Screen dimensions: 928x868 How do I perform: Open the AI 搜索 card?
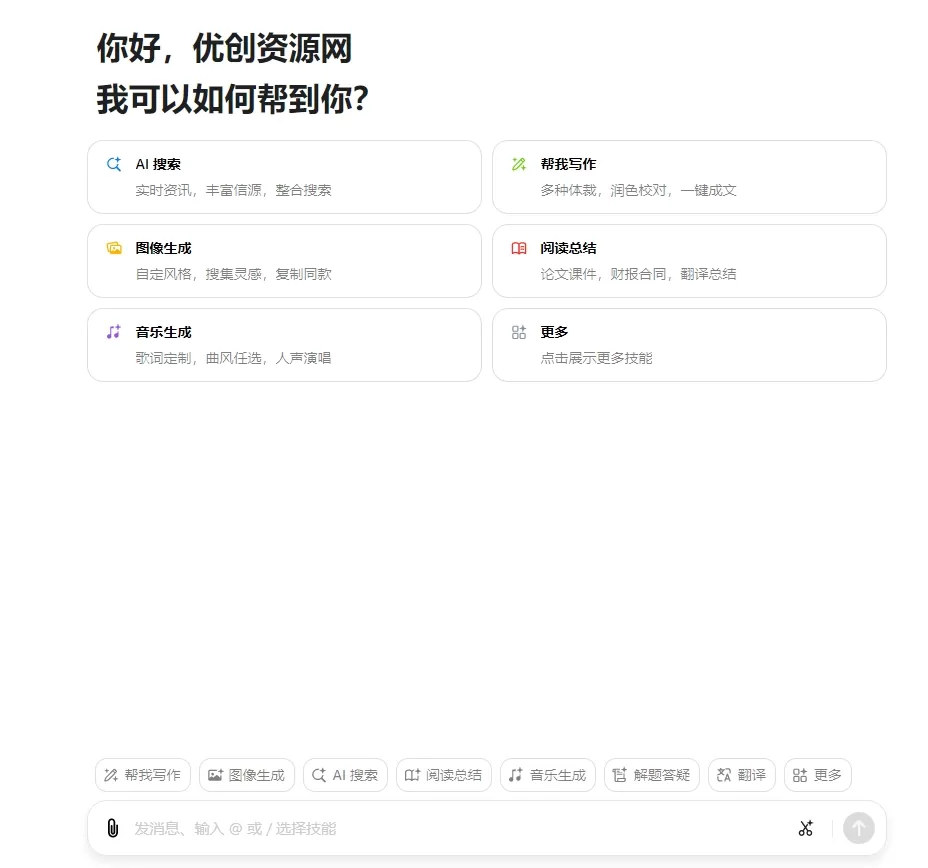click(x=284, y=177)
